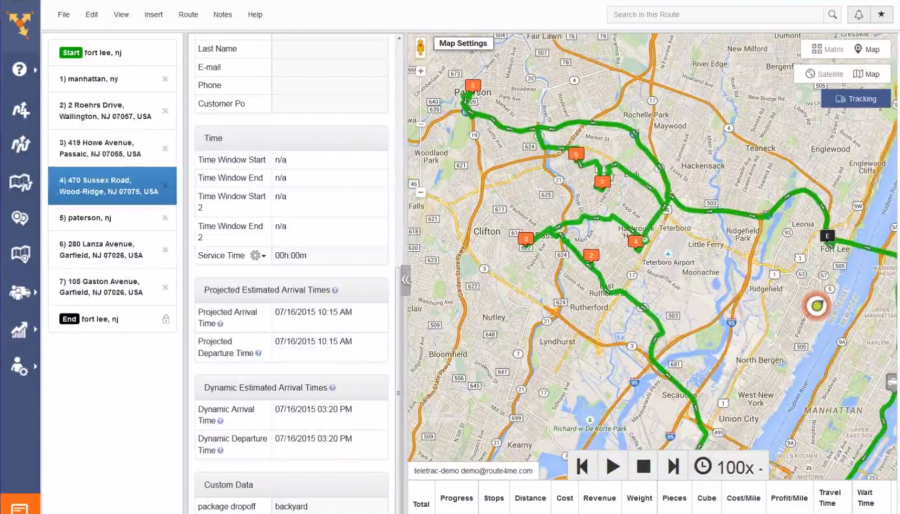This screenshot has width=900, height=514.
Task: Stop the route animation
Action: tap(643, 466)
